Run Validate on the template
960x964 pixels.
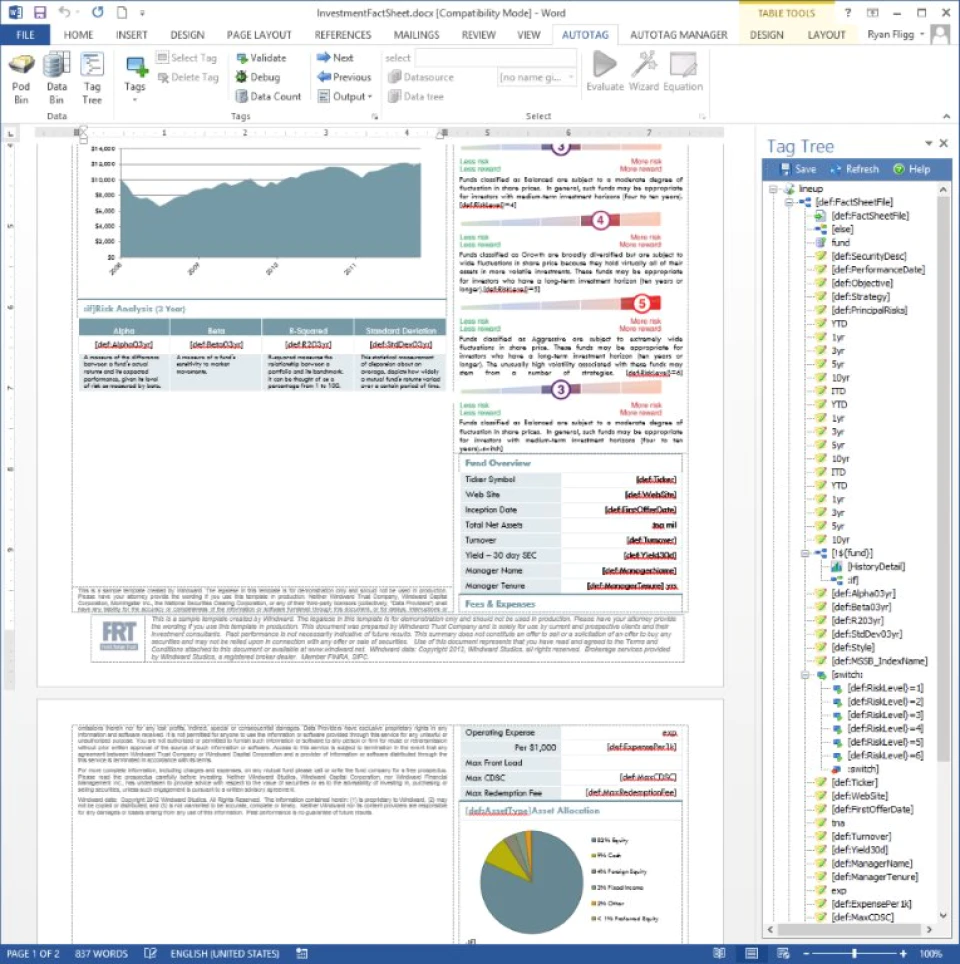[261, 58]
